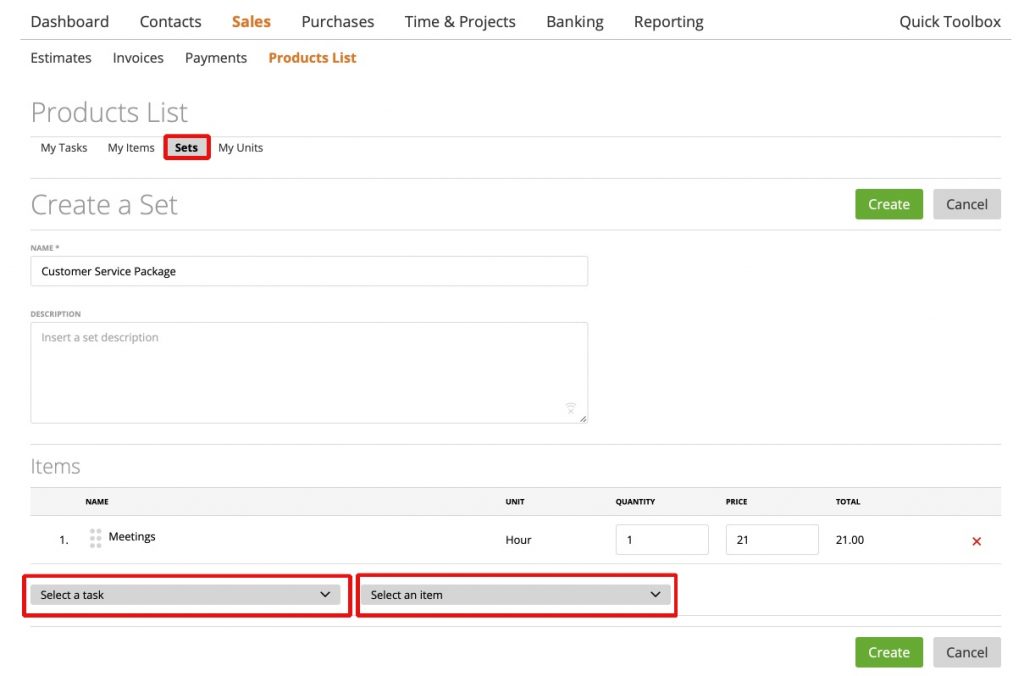Select the Sets tab
The image size is (1024, 676).
point(186,147)
